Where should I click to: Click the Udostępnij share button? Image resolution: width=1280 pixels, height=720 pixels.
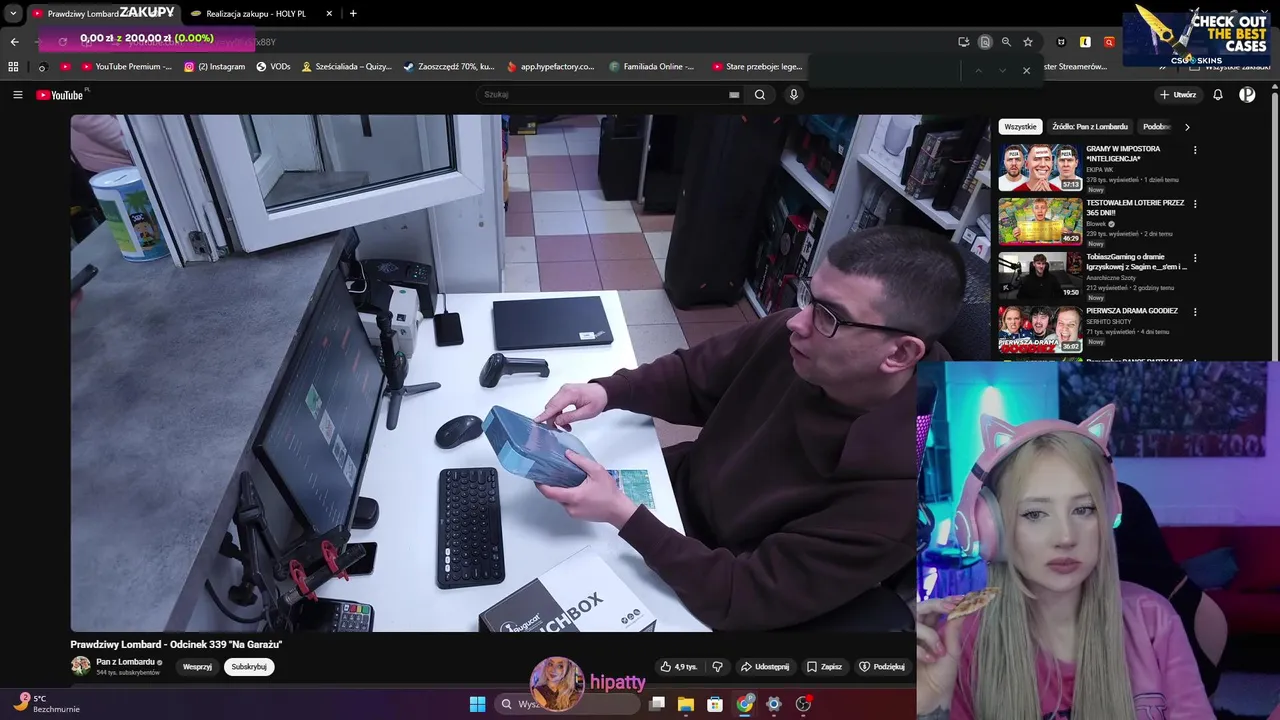point(765,667)
